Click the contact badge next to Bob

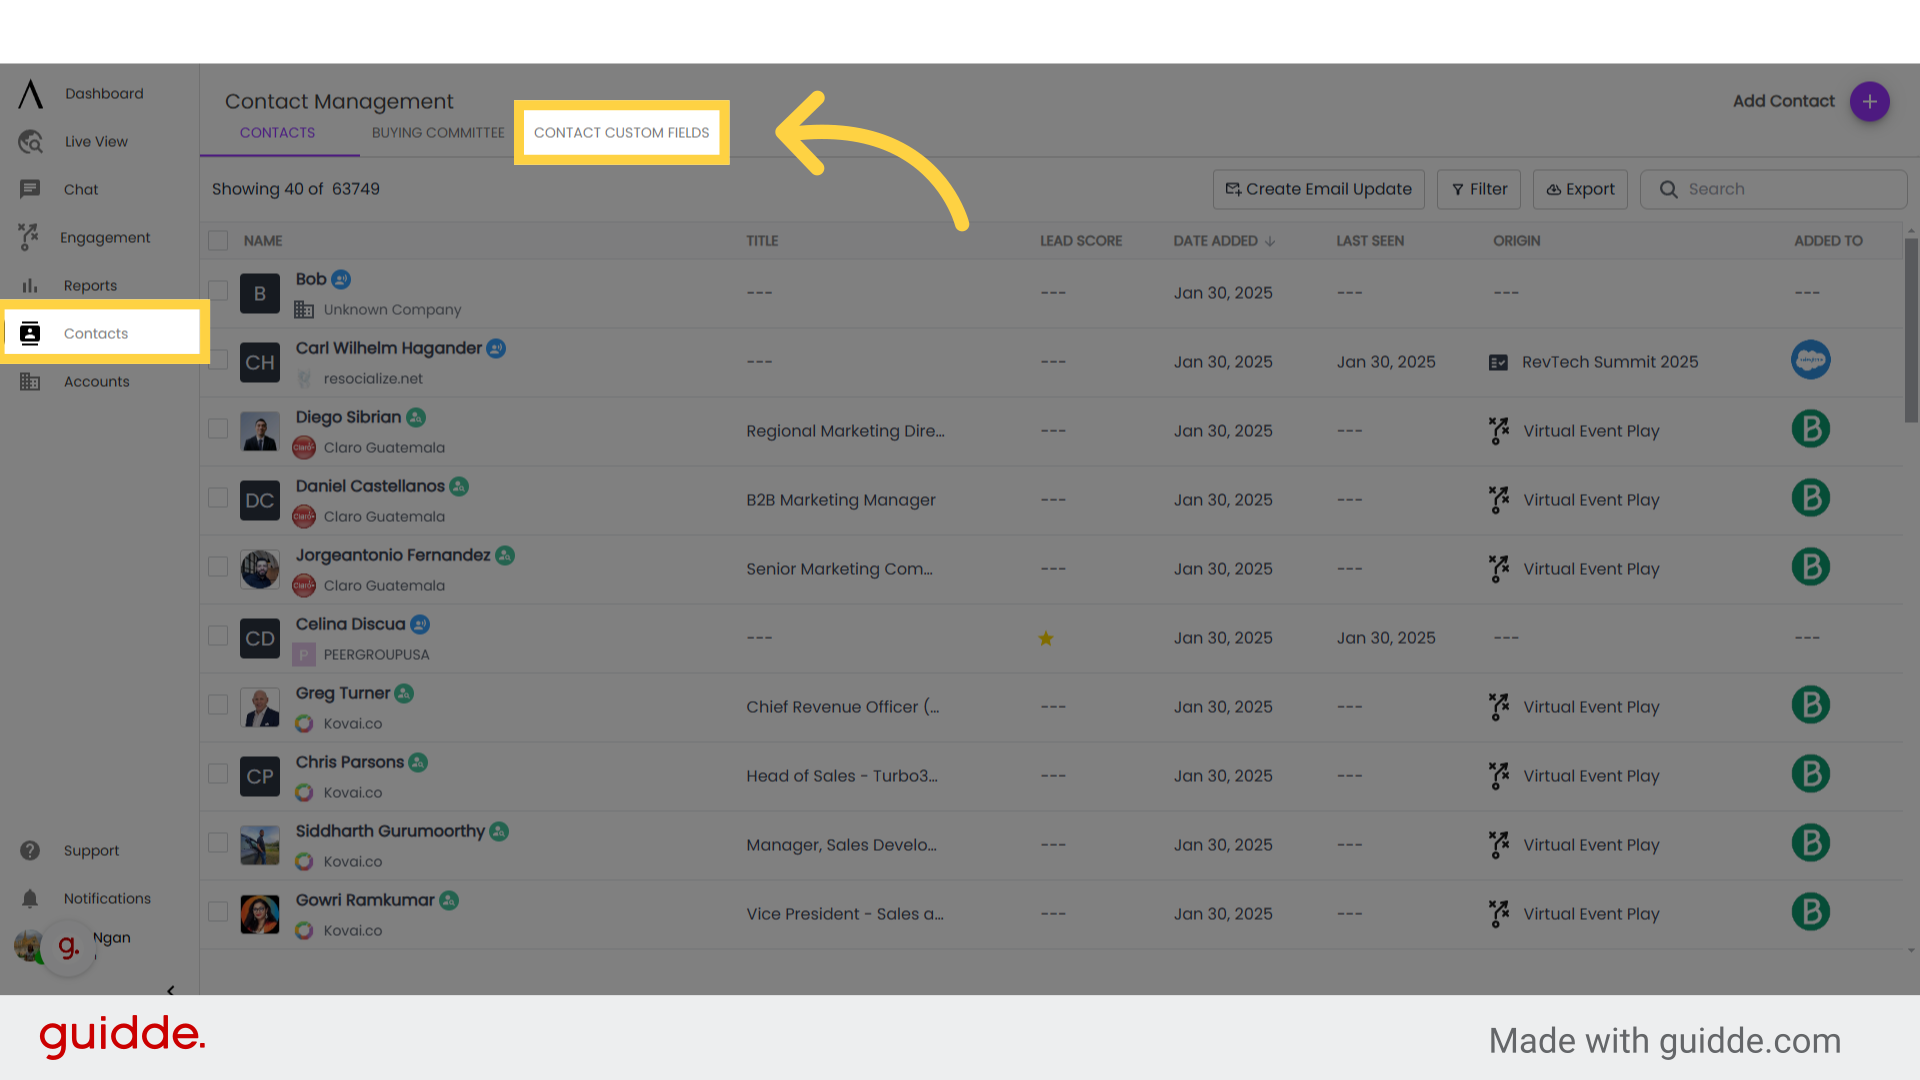341,279
